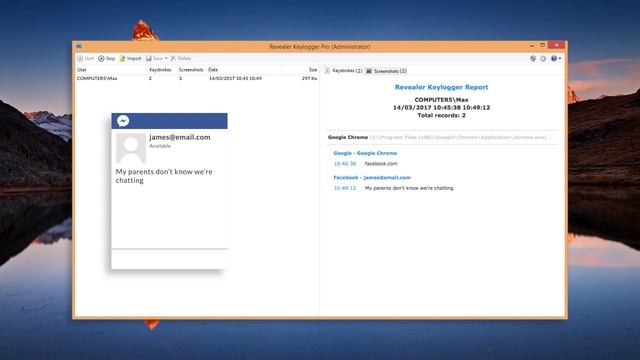Stop recording using the Stop button
This screenshot has width=640, height=360.
(x=107, y=59)
